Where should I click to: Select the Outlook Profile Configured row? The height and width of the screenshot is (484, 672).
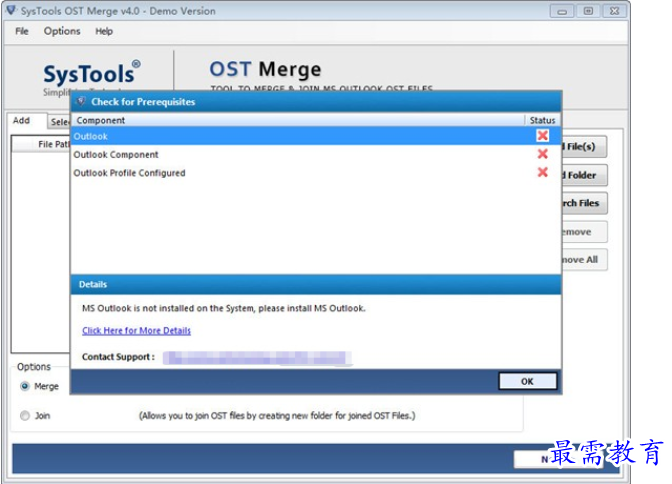[316, 173]
